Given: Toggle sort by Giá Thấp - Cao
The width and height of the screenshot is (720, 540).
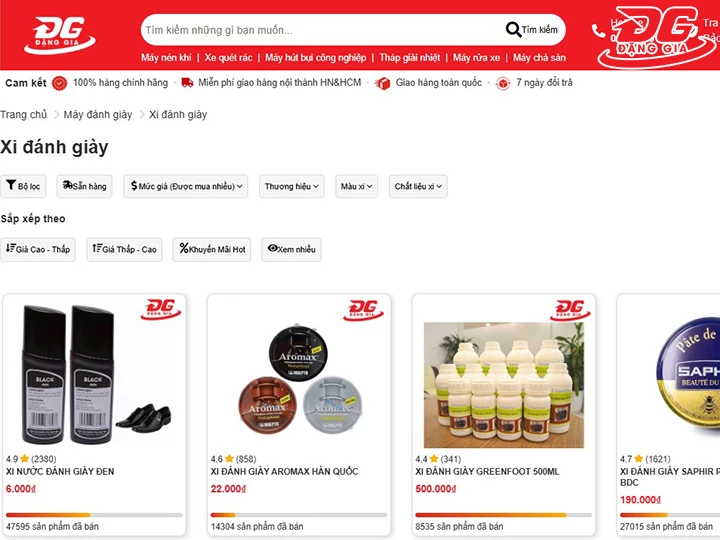Looking at the screenshot, I should click(124, 249).
